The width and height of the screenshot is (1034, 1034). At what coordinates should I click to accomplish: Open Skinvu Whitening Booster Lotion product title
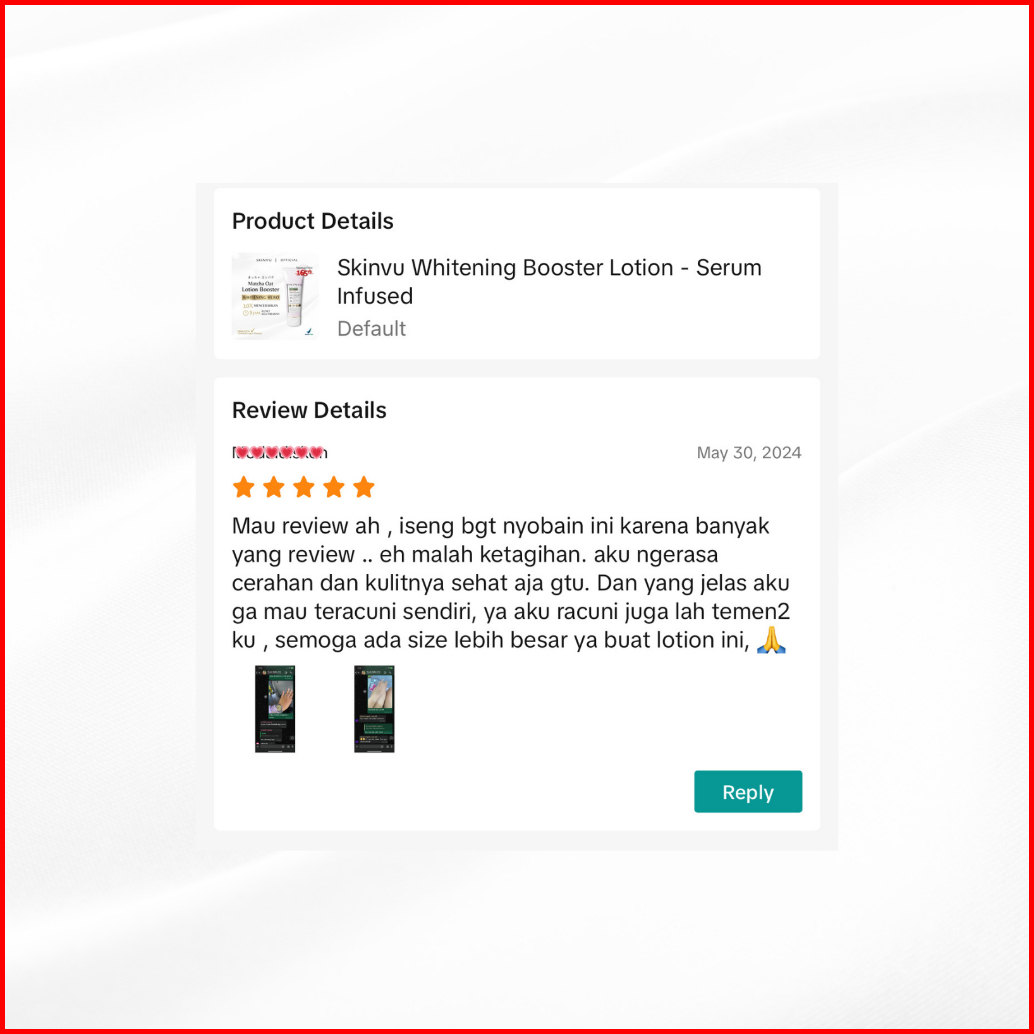click(x=549, y=282)
